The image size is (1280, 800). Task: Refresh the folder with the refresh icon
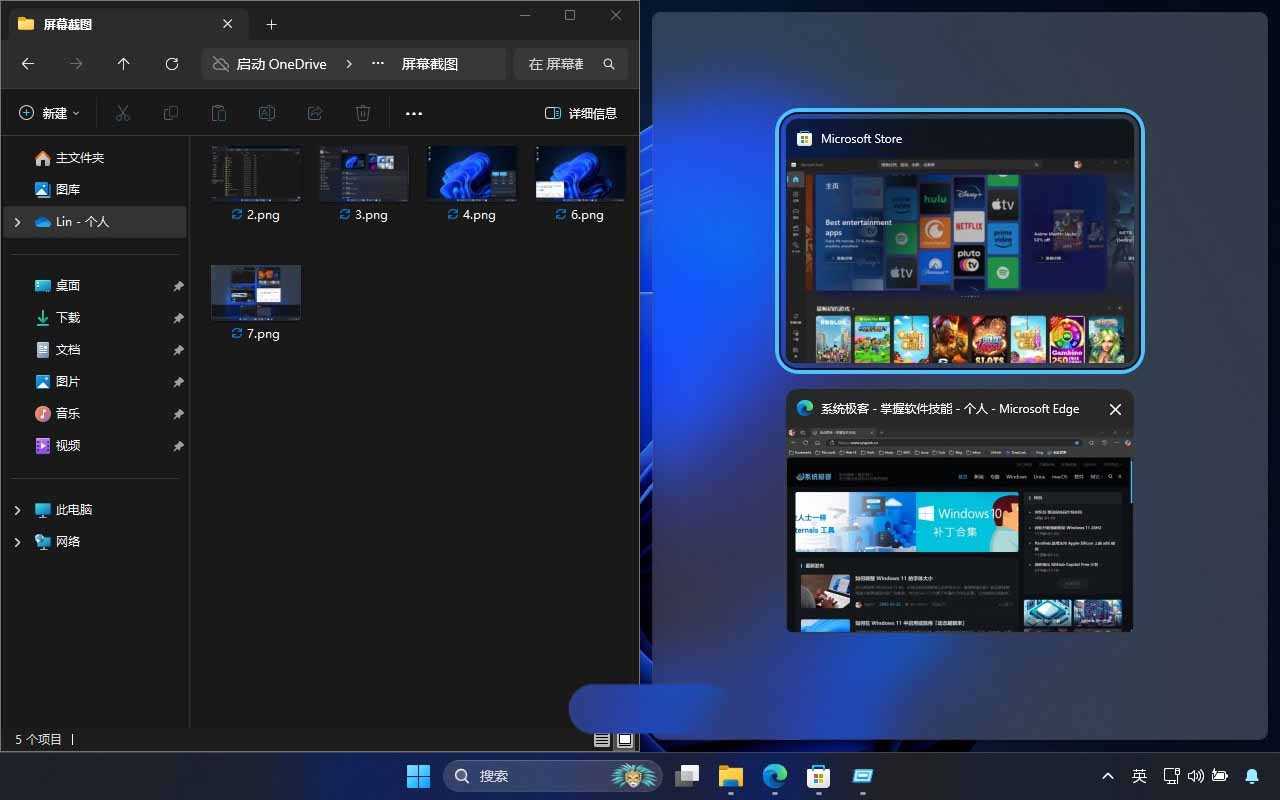172,63
